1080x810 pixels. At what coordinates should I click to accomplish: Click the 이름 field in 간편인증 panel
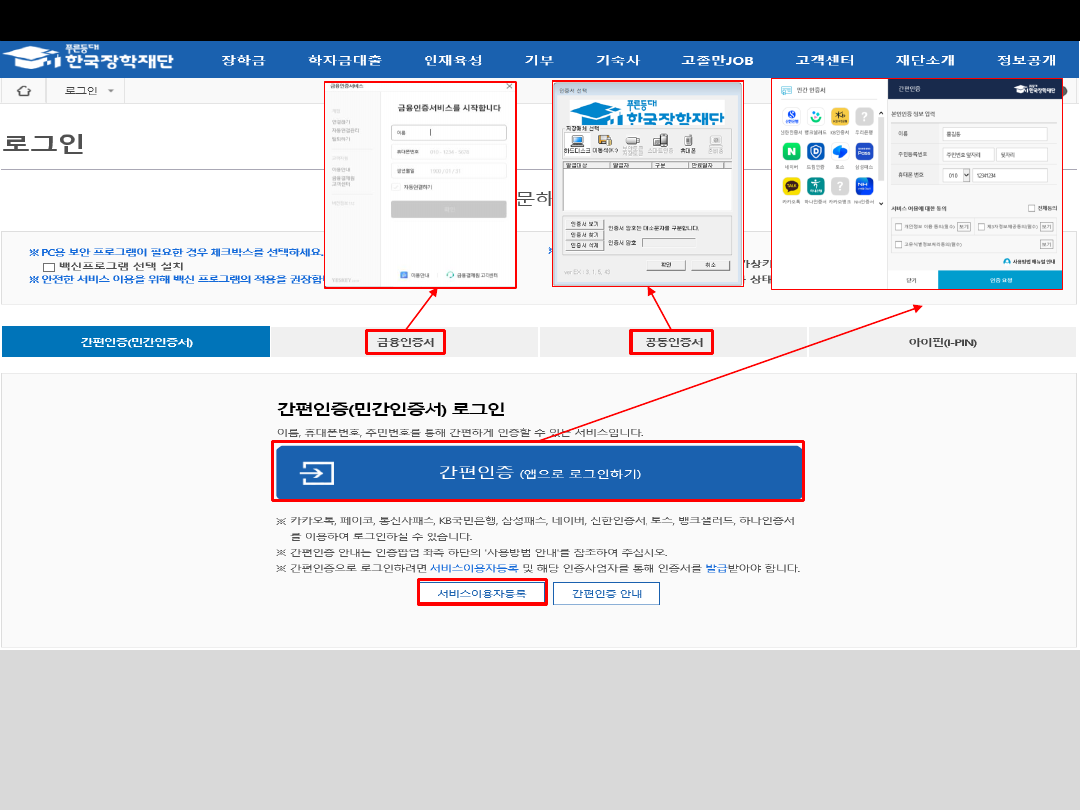(x=995, y=134)
